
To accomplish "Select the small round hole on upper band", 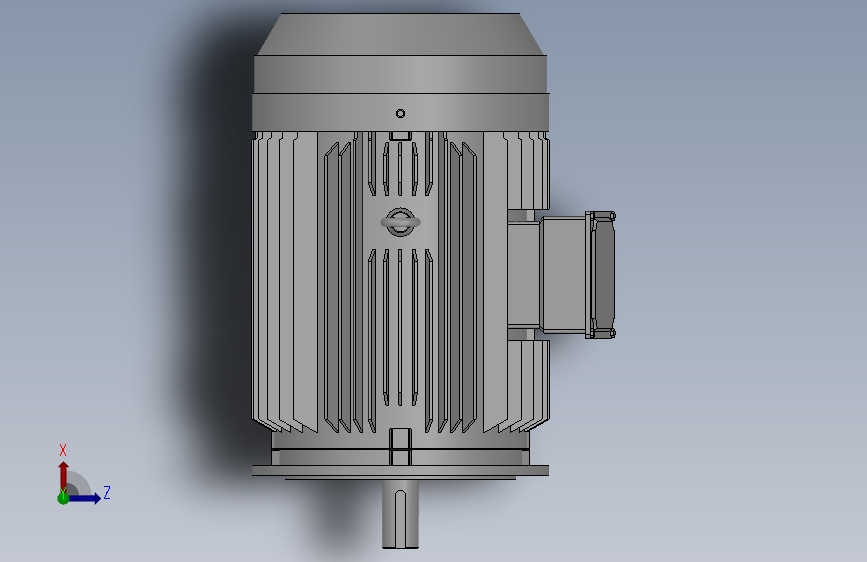I will click(400, 113).
